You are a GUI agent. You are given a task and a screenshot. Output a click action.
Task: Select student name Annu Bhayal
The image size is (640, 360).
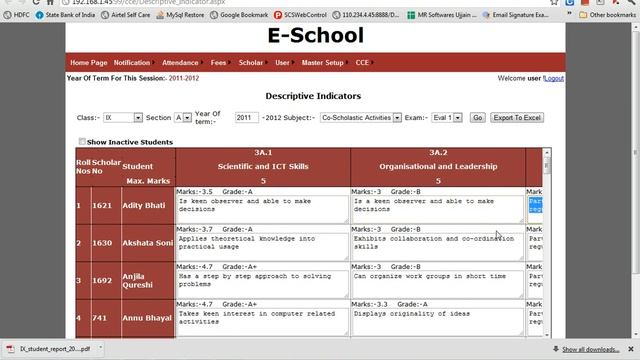click(147, 318)
